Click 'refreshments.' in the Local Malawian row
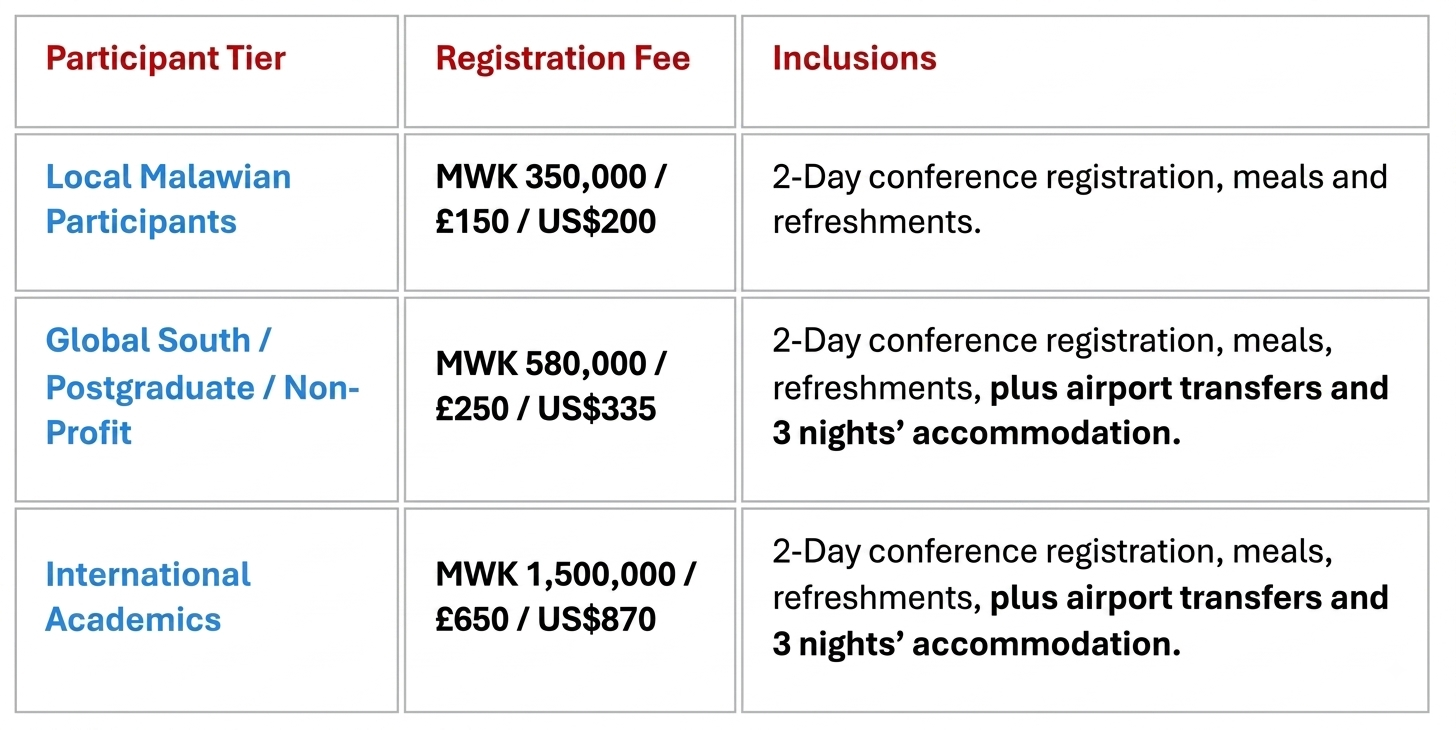1456x730 pixels. pos(877,221)
